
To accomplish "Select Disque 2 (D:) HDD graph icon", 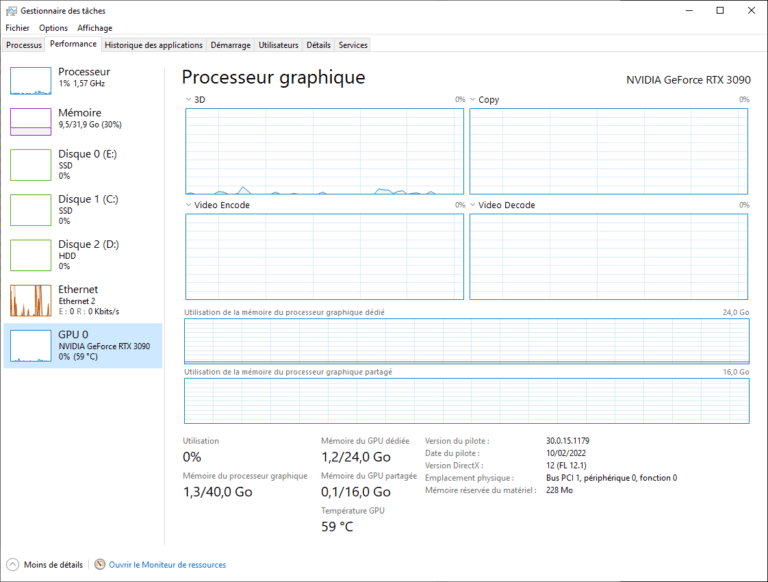I will (30, 254).
